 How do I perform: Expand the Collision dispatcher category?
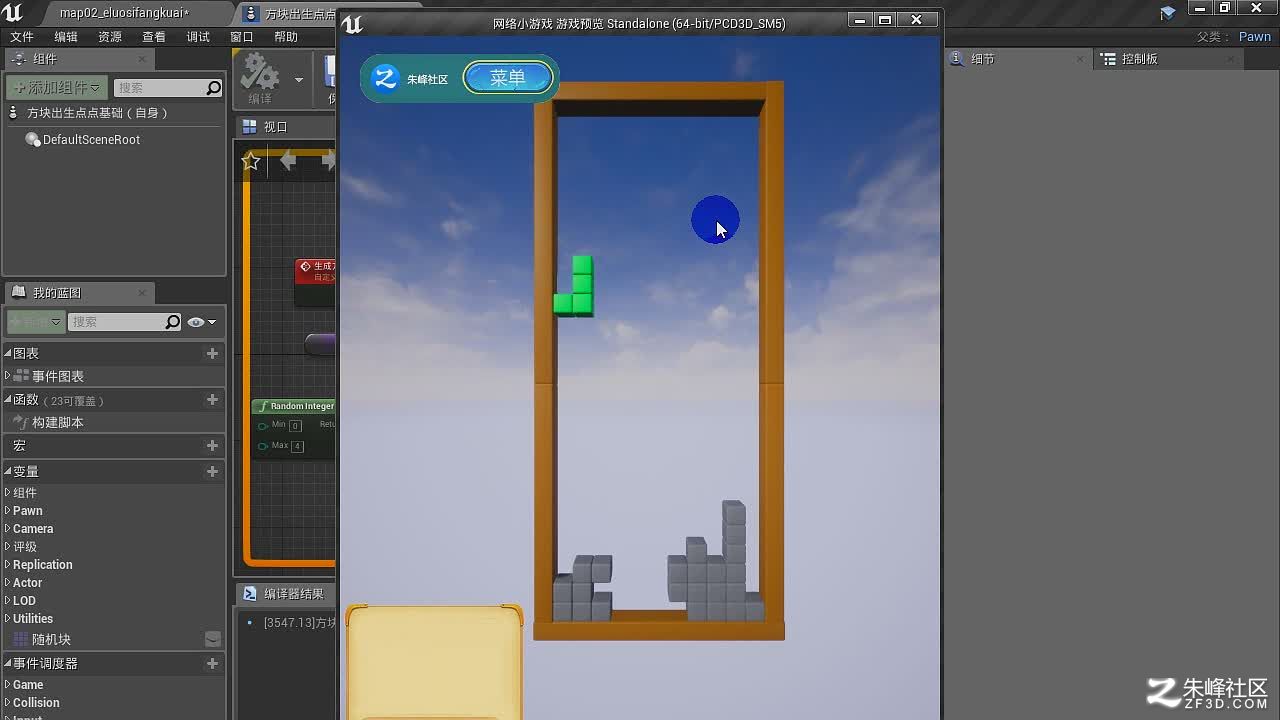(8, 703)
